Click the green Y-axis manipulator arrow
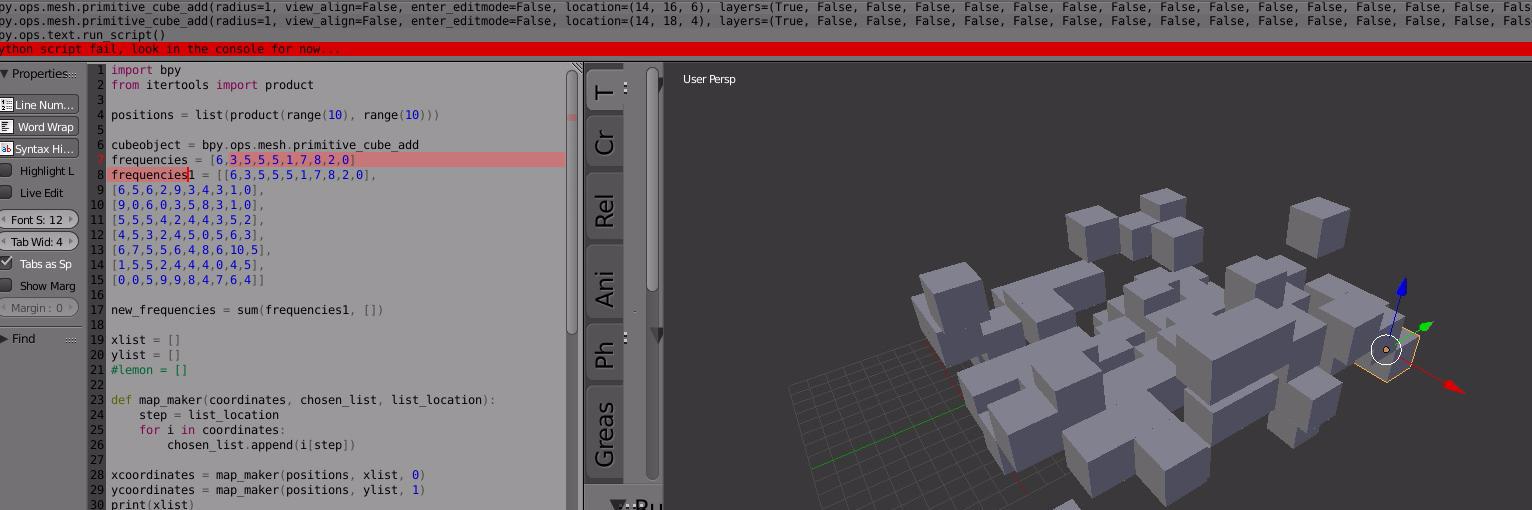 coord(1425,326)
